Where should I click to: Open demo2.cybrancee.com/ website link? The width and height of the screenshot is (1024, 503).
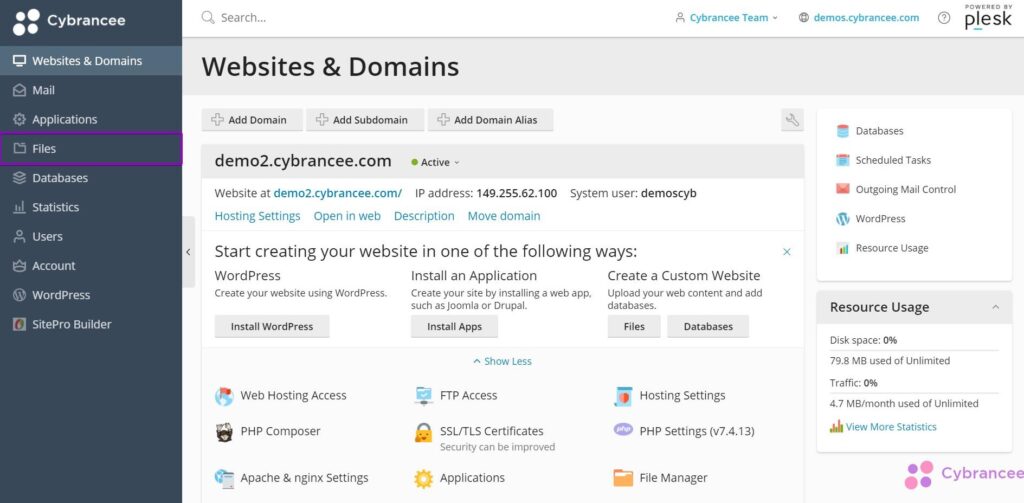click(338, 193)
